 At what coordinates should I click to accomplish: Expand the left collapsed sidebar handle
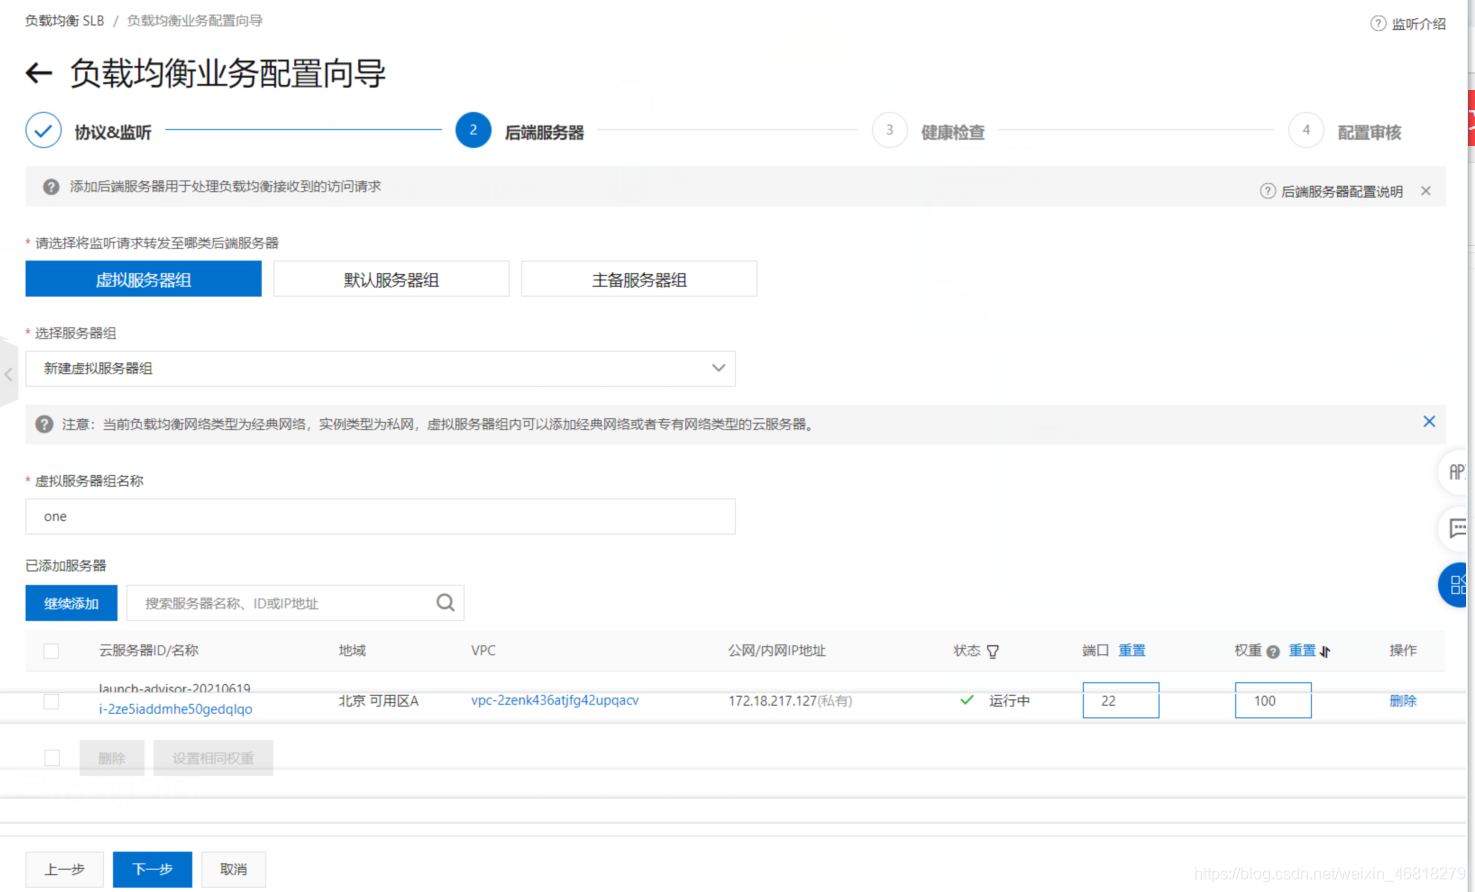8,374
